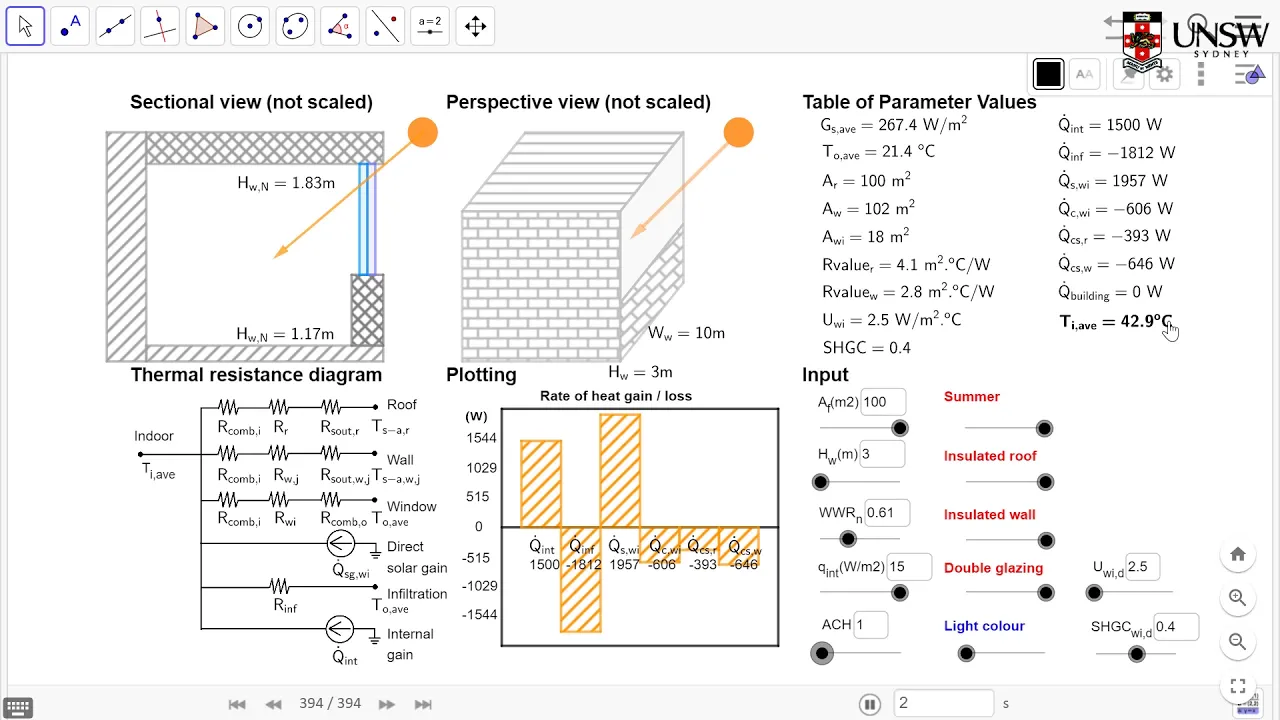
Task: Select the Reflect about Line tool
Action: tap(385, 27)
